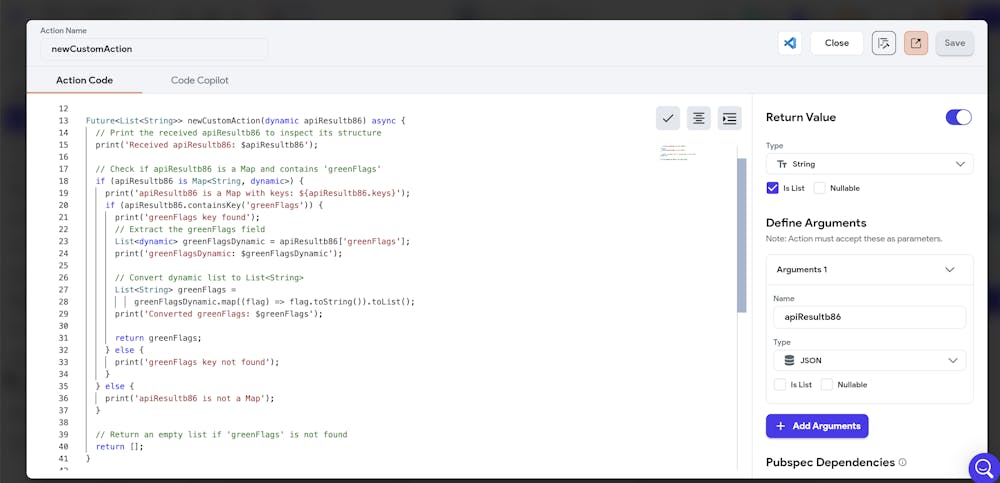Viewport: 1000px width, 483px height.
Task: Click the 'Pubspec Dependencies' heading
Action: 830,462
